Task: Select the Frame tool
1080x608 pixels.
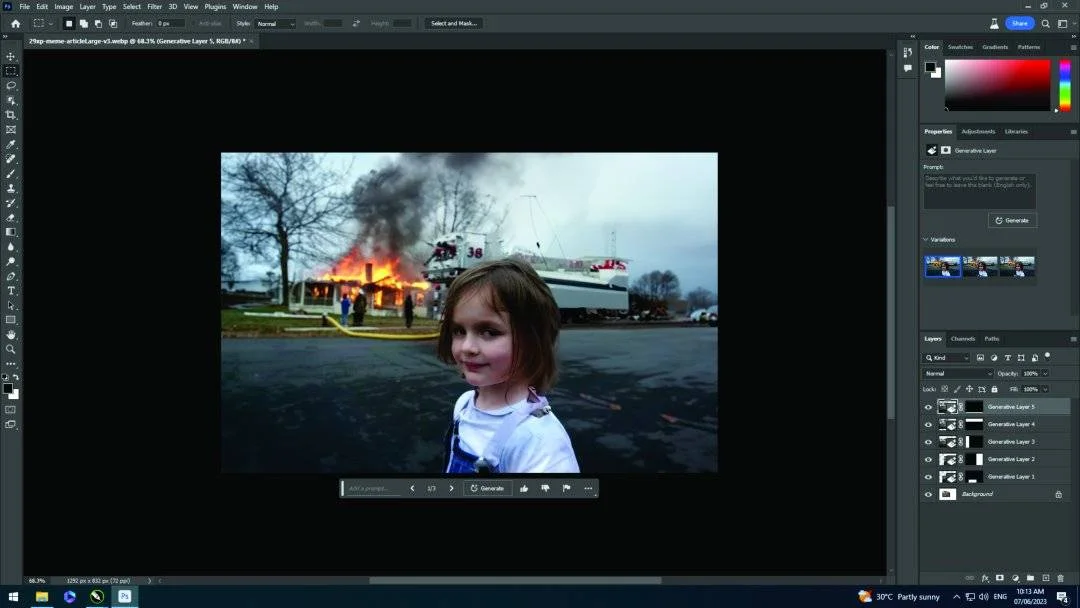Action: (x=11, y=129)
